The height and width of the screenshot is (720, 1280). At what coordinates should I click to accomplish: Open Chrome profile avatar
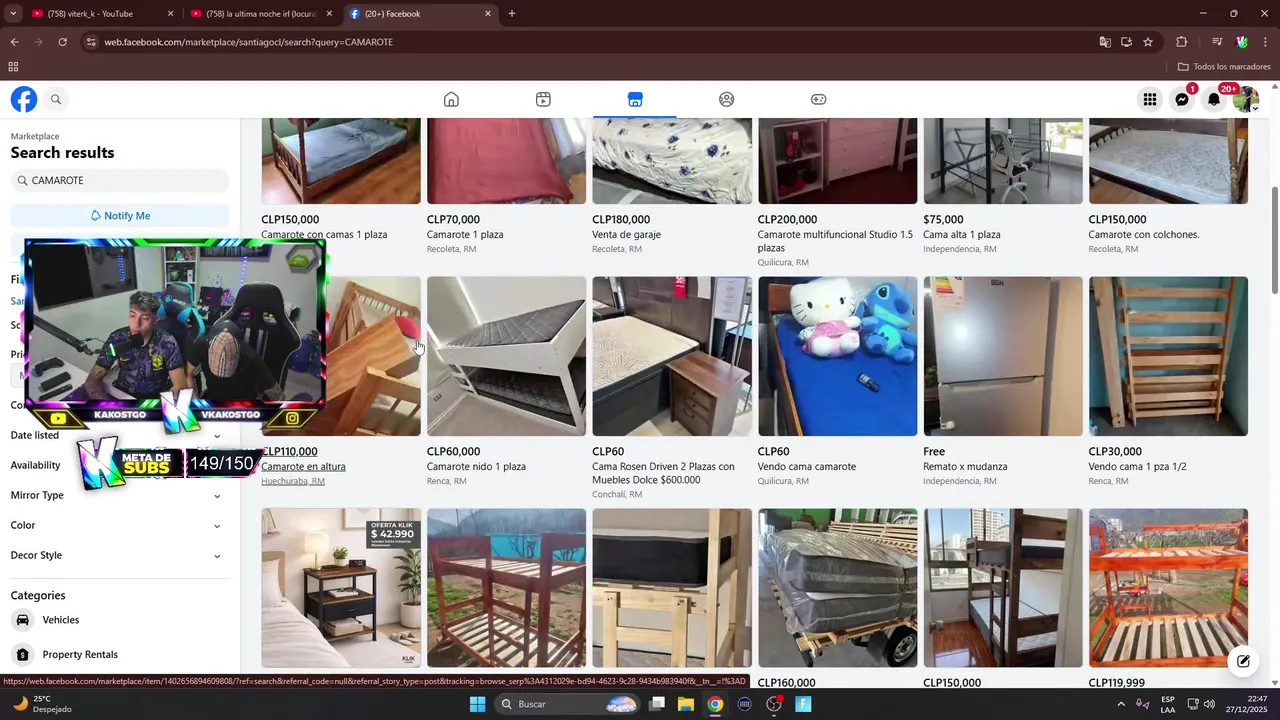click(1242, 42)
